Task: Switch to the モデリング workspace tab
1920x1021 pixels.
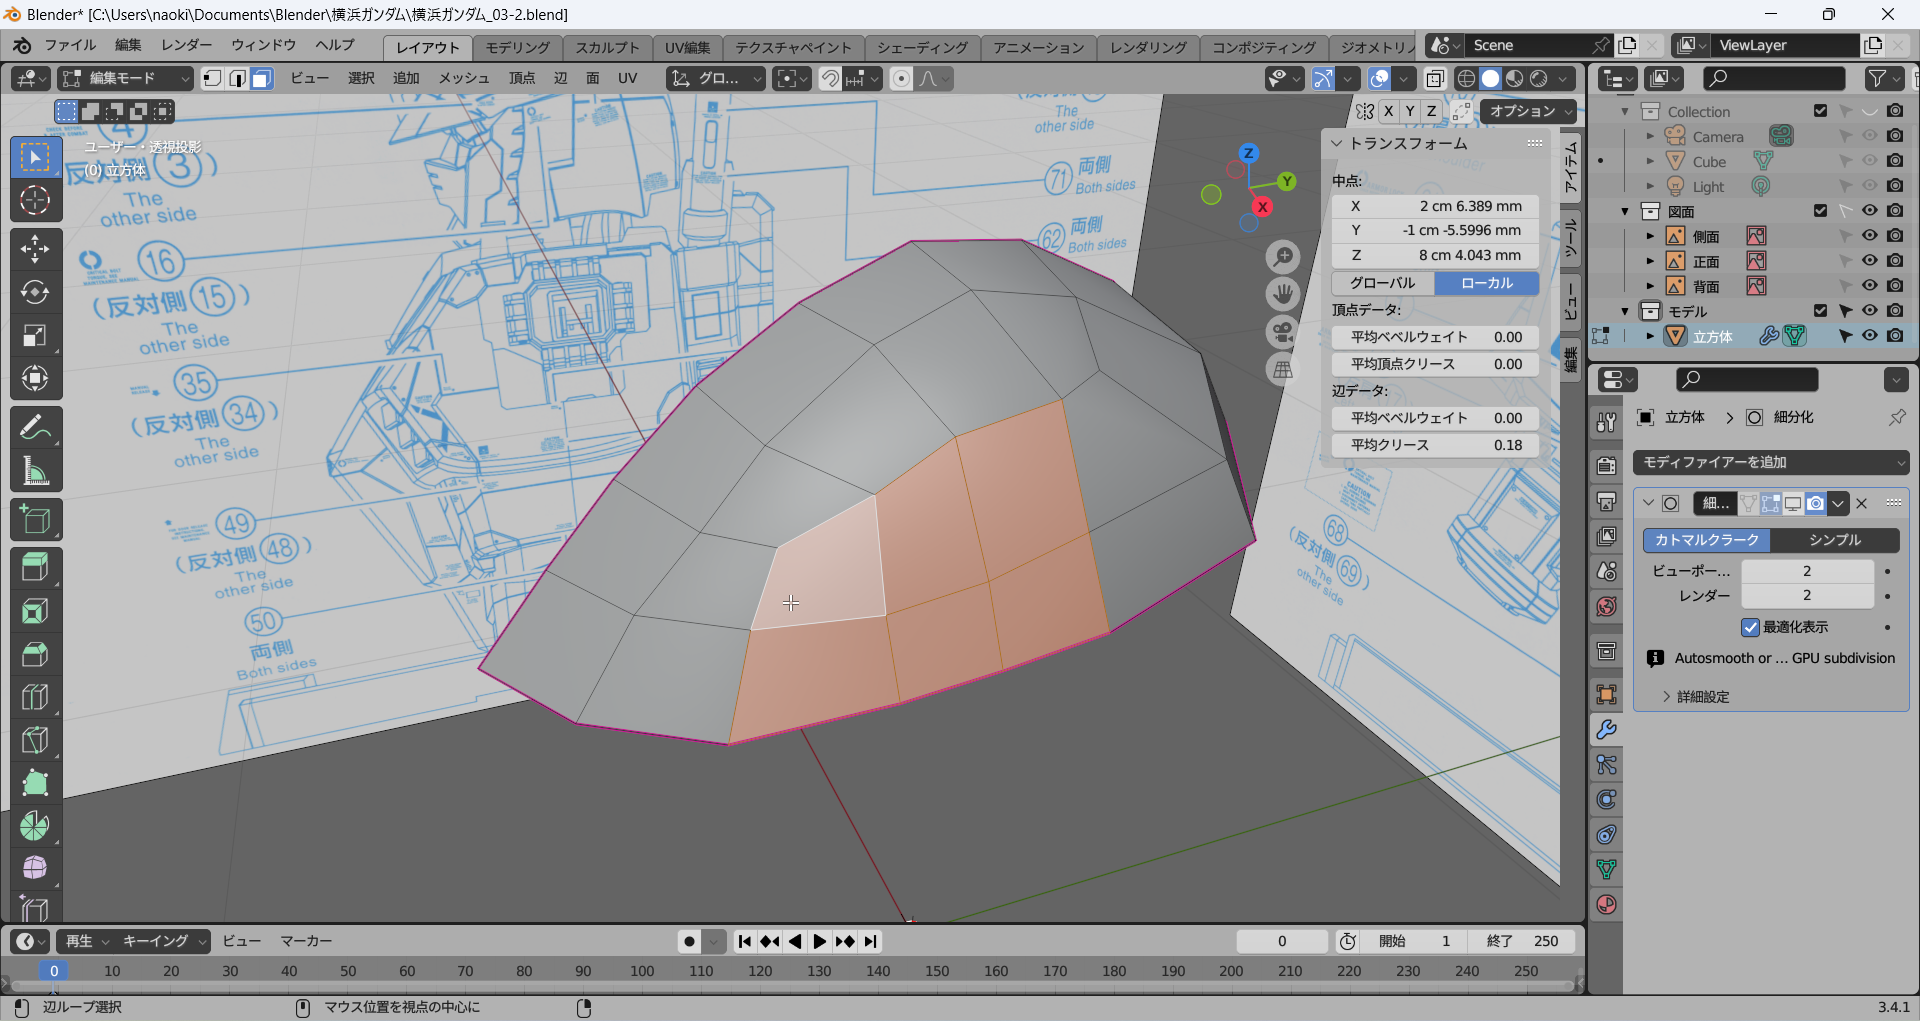Action: point(517,47)
